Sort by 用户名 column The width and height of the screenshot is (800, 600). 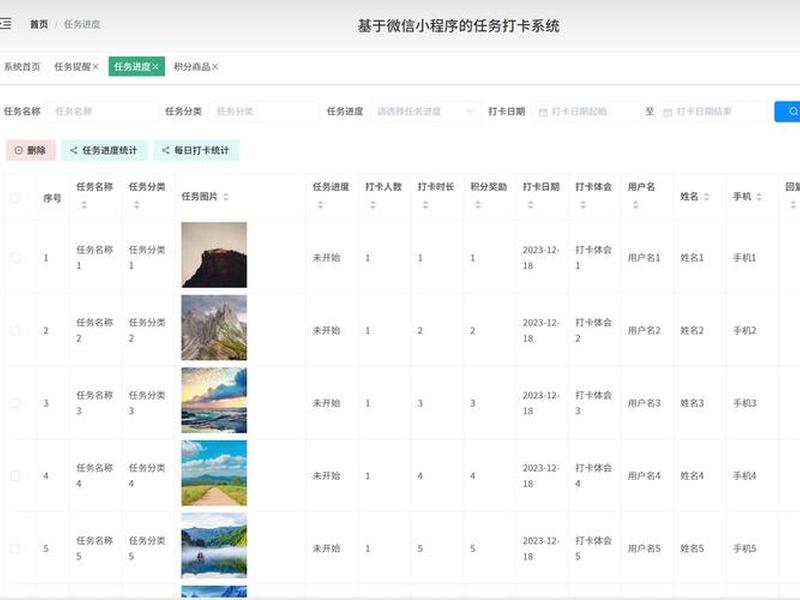[x=635, y=205]
